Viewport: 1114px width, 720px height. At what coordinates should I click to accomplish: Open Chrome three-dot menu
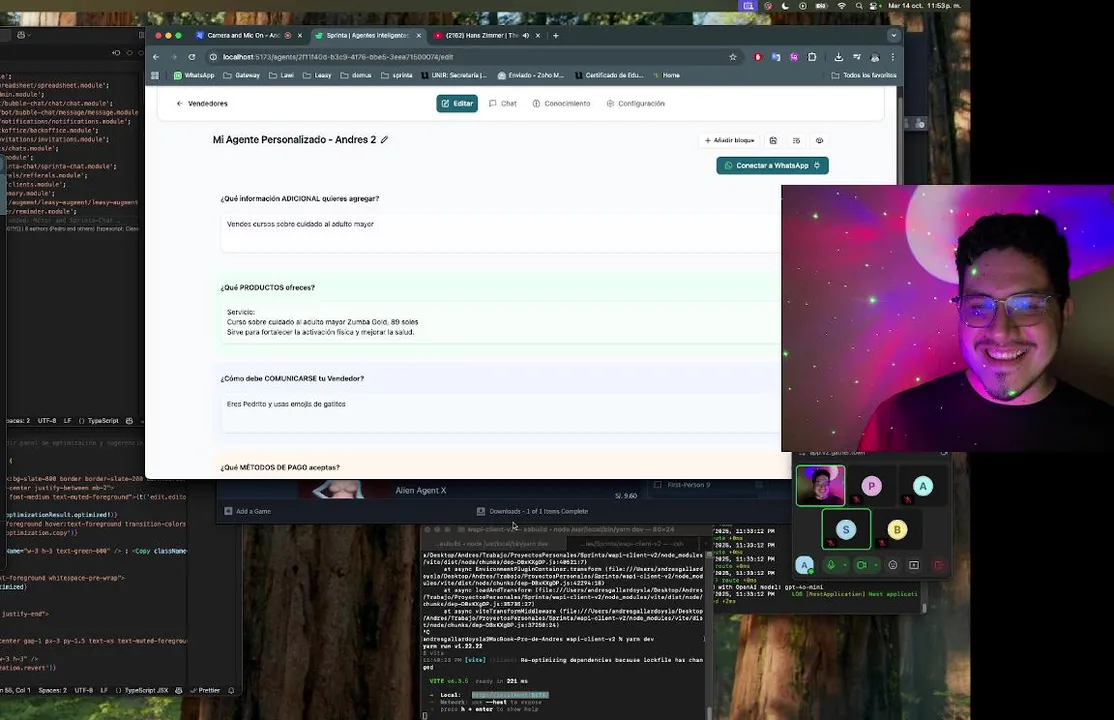click(893, 57)
